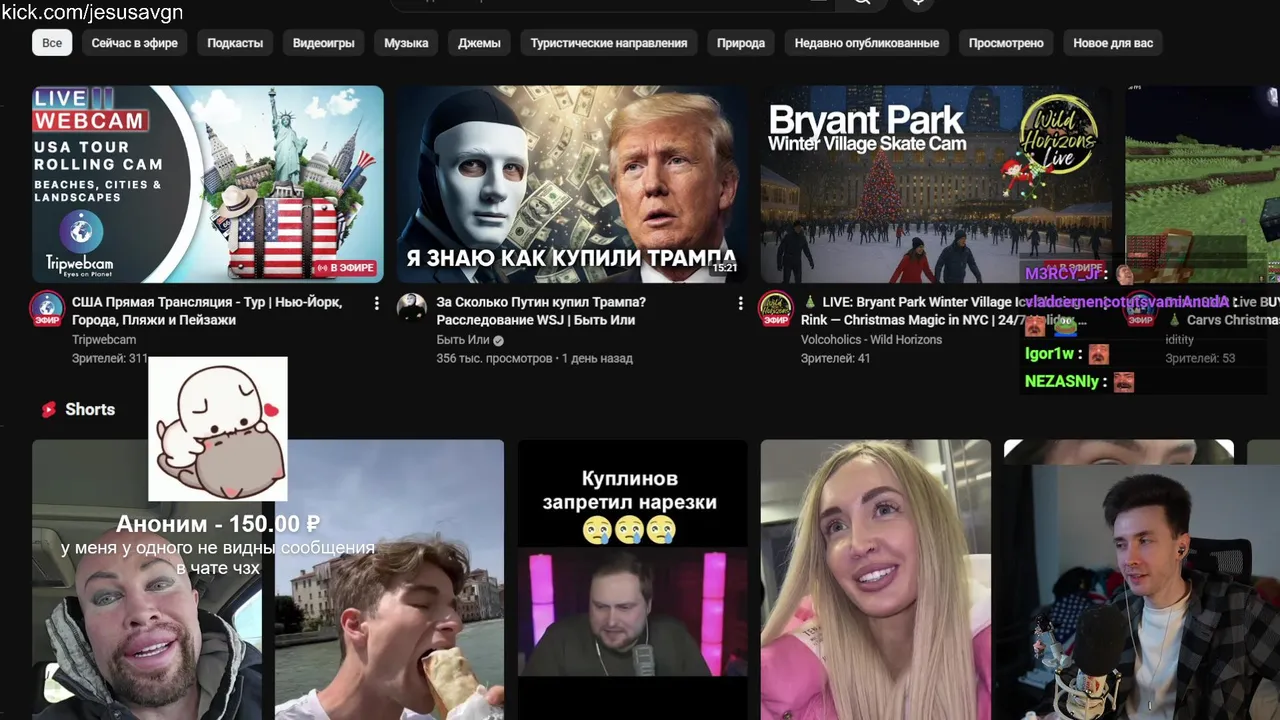Pick the "Природа" chip

pyautogui.click(x=741, y=43)
